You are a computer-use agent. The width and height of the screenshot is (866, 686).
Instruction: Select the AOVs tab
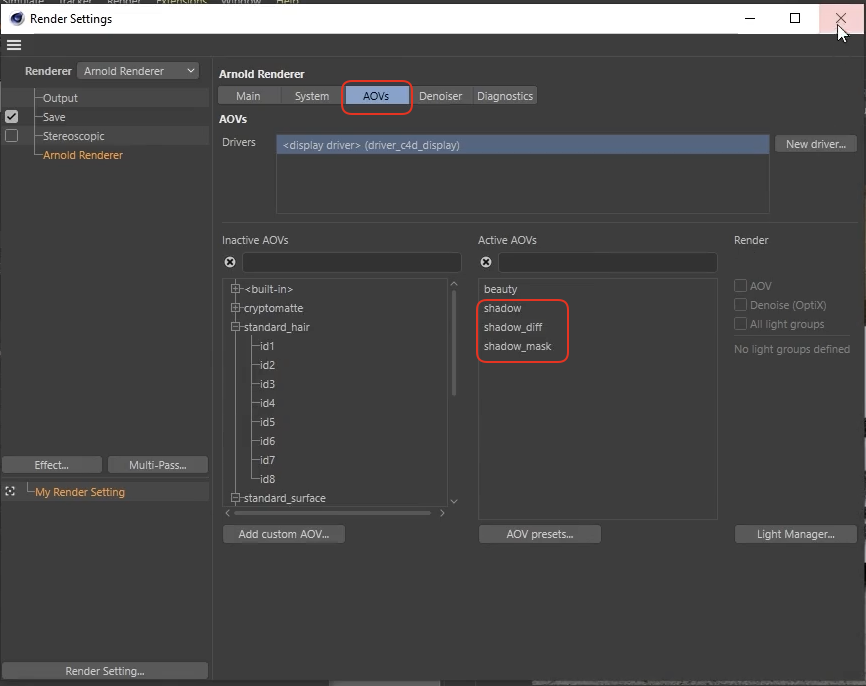376,96
